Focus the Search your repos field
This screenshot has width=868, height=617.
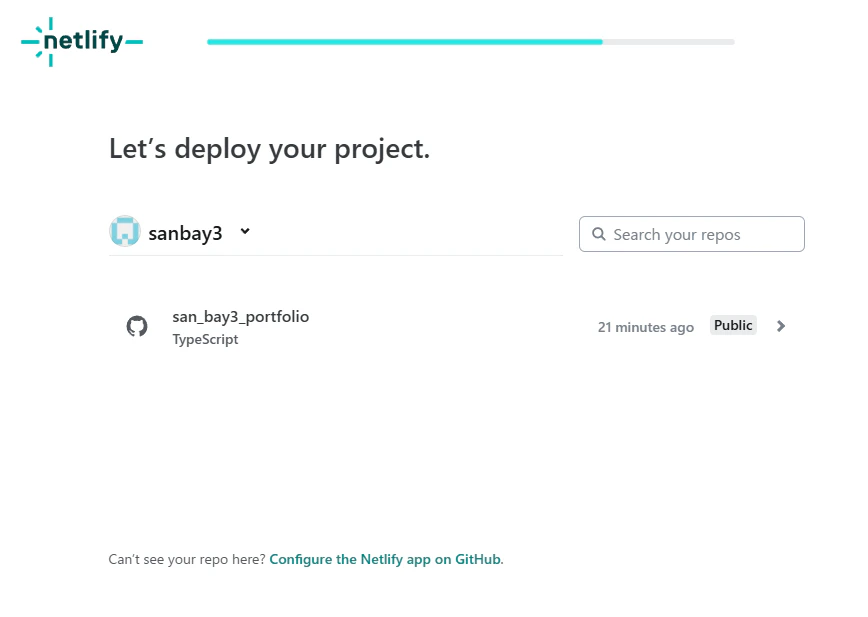click(691, 234)
